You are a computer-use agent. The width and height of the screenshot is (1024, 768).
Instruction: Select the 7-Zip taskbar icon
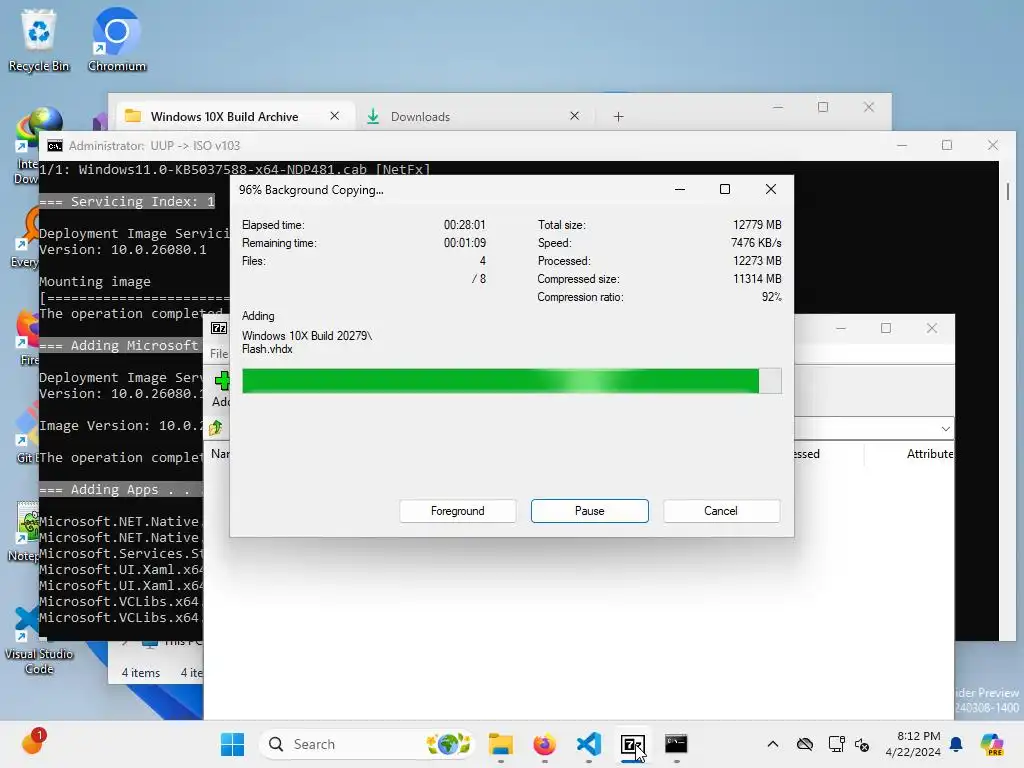tap(632, 744)
